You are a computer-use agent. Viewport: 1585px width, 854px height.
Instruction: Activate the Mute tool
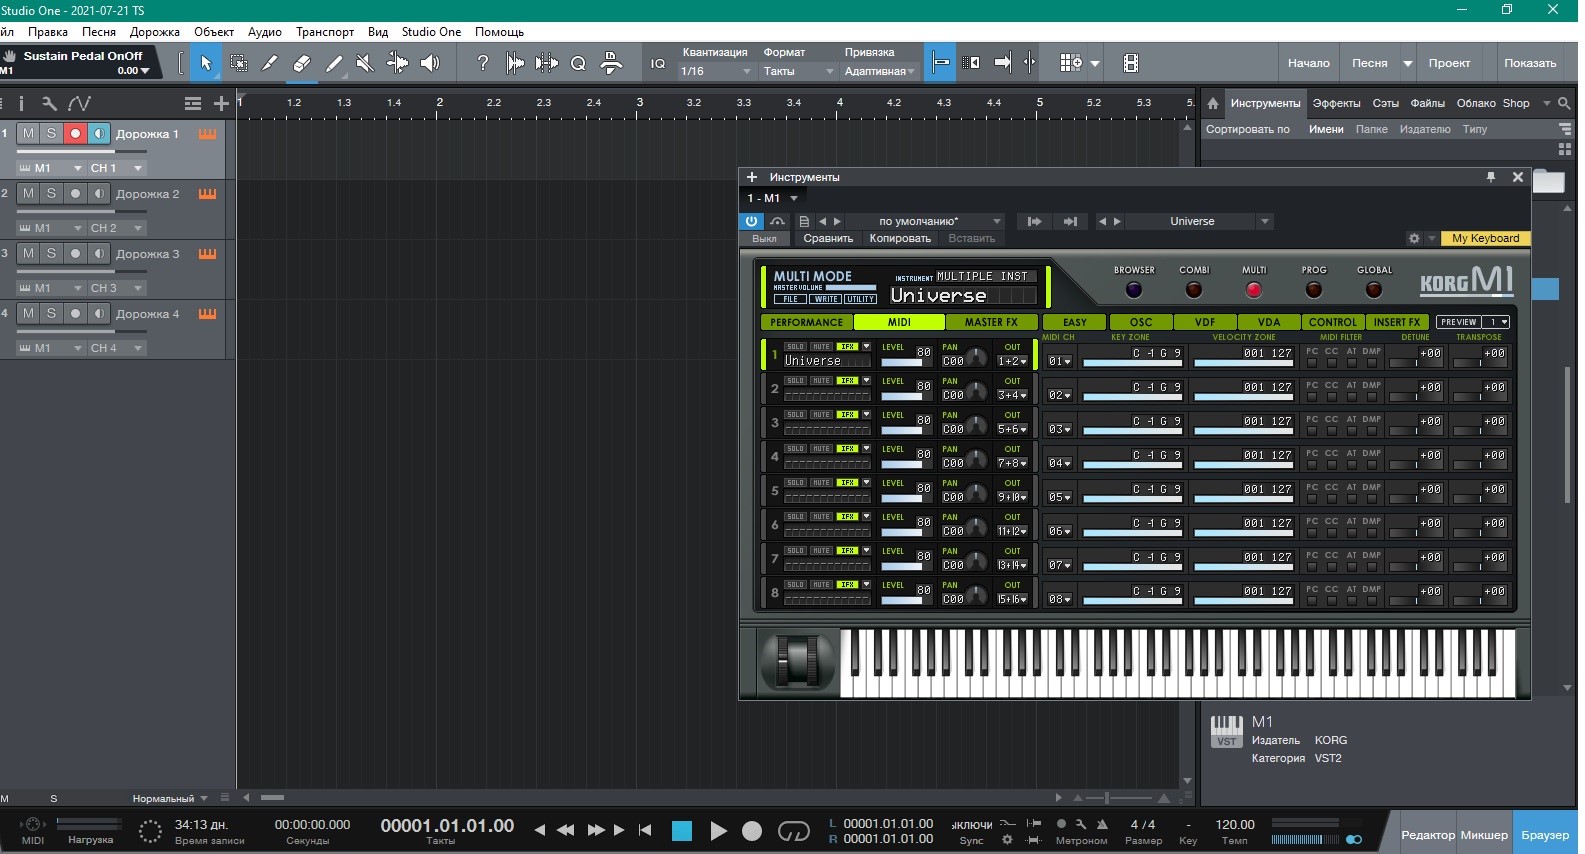point(365,63)
